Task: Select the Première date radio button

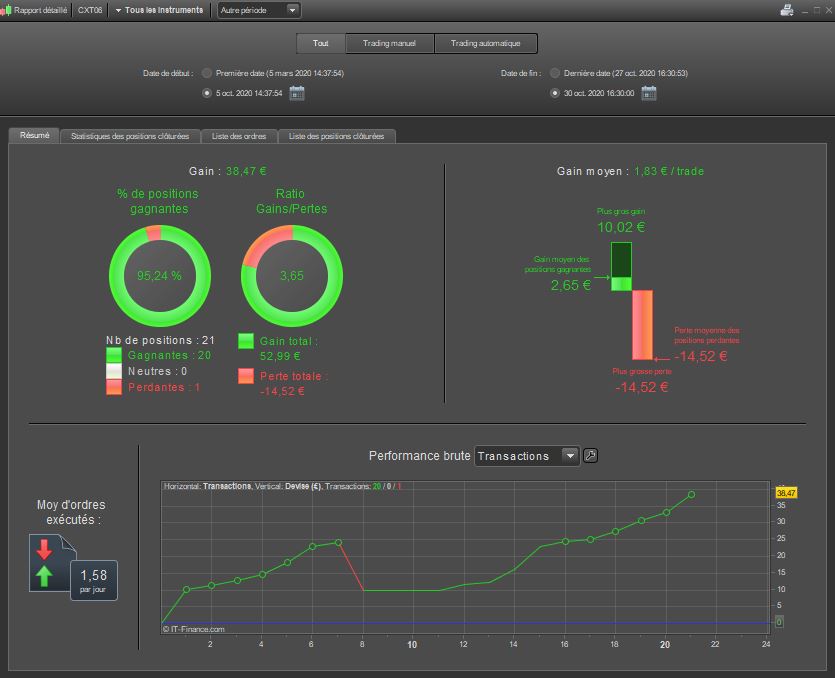Action: coord(207,73)
